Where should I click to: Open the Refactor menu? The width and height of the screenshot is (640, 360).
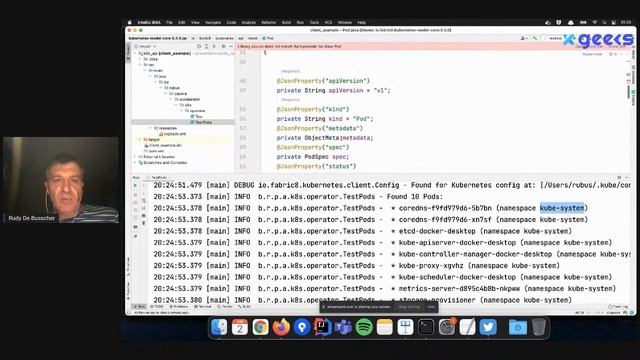(x=269, y=22)
